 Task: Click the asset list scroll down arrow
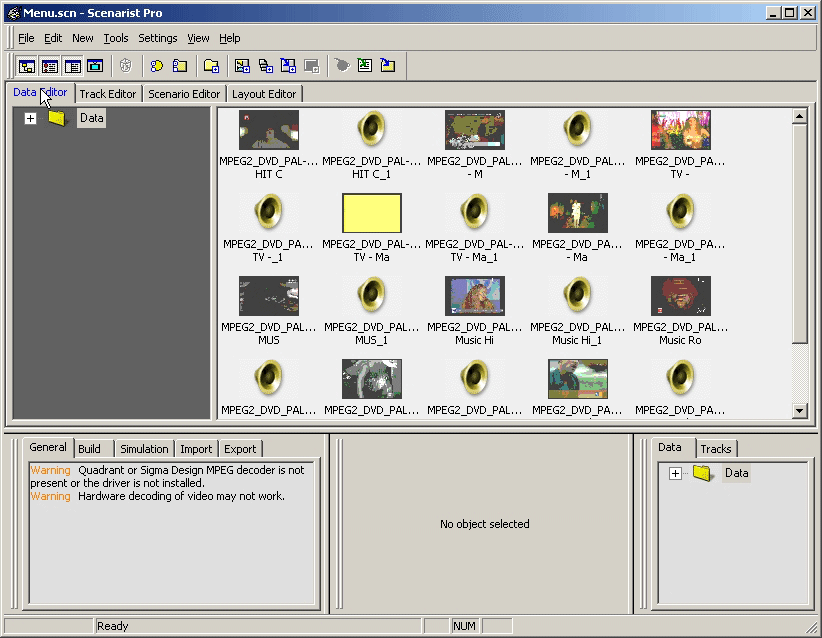pos(799,410)
